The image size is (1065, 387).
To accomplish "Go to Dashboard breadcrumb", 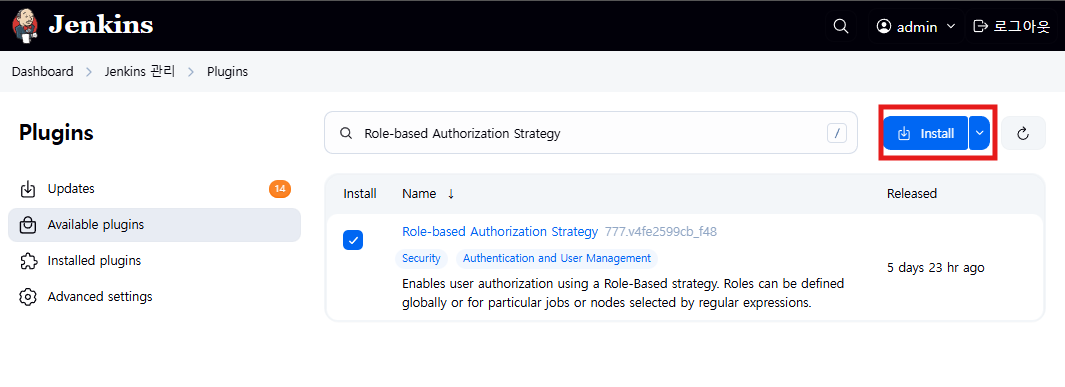I will tap(43, 71).
